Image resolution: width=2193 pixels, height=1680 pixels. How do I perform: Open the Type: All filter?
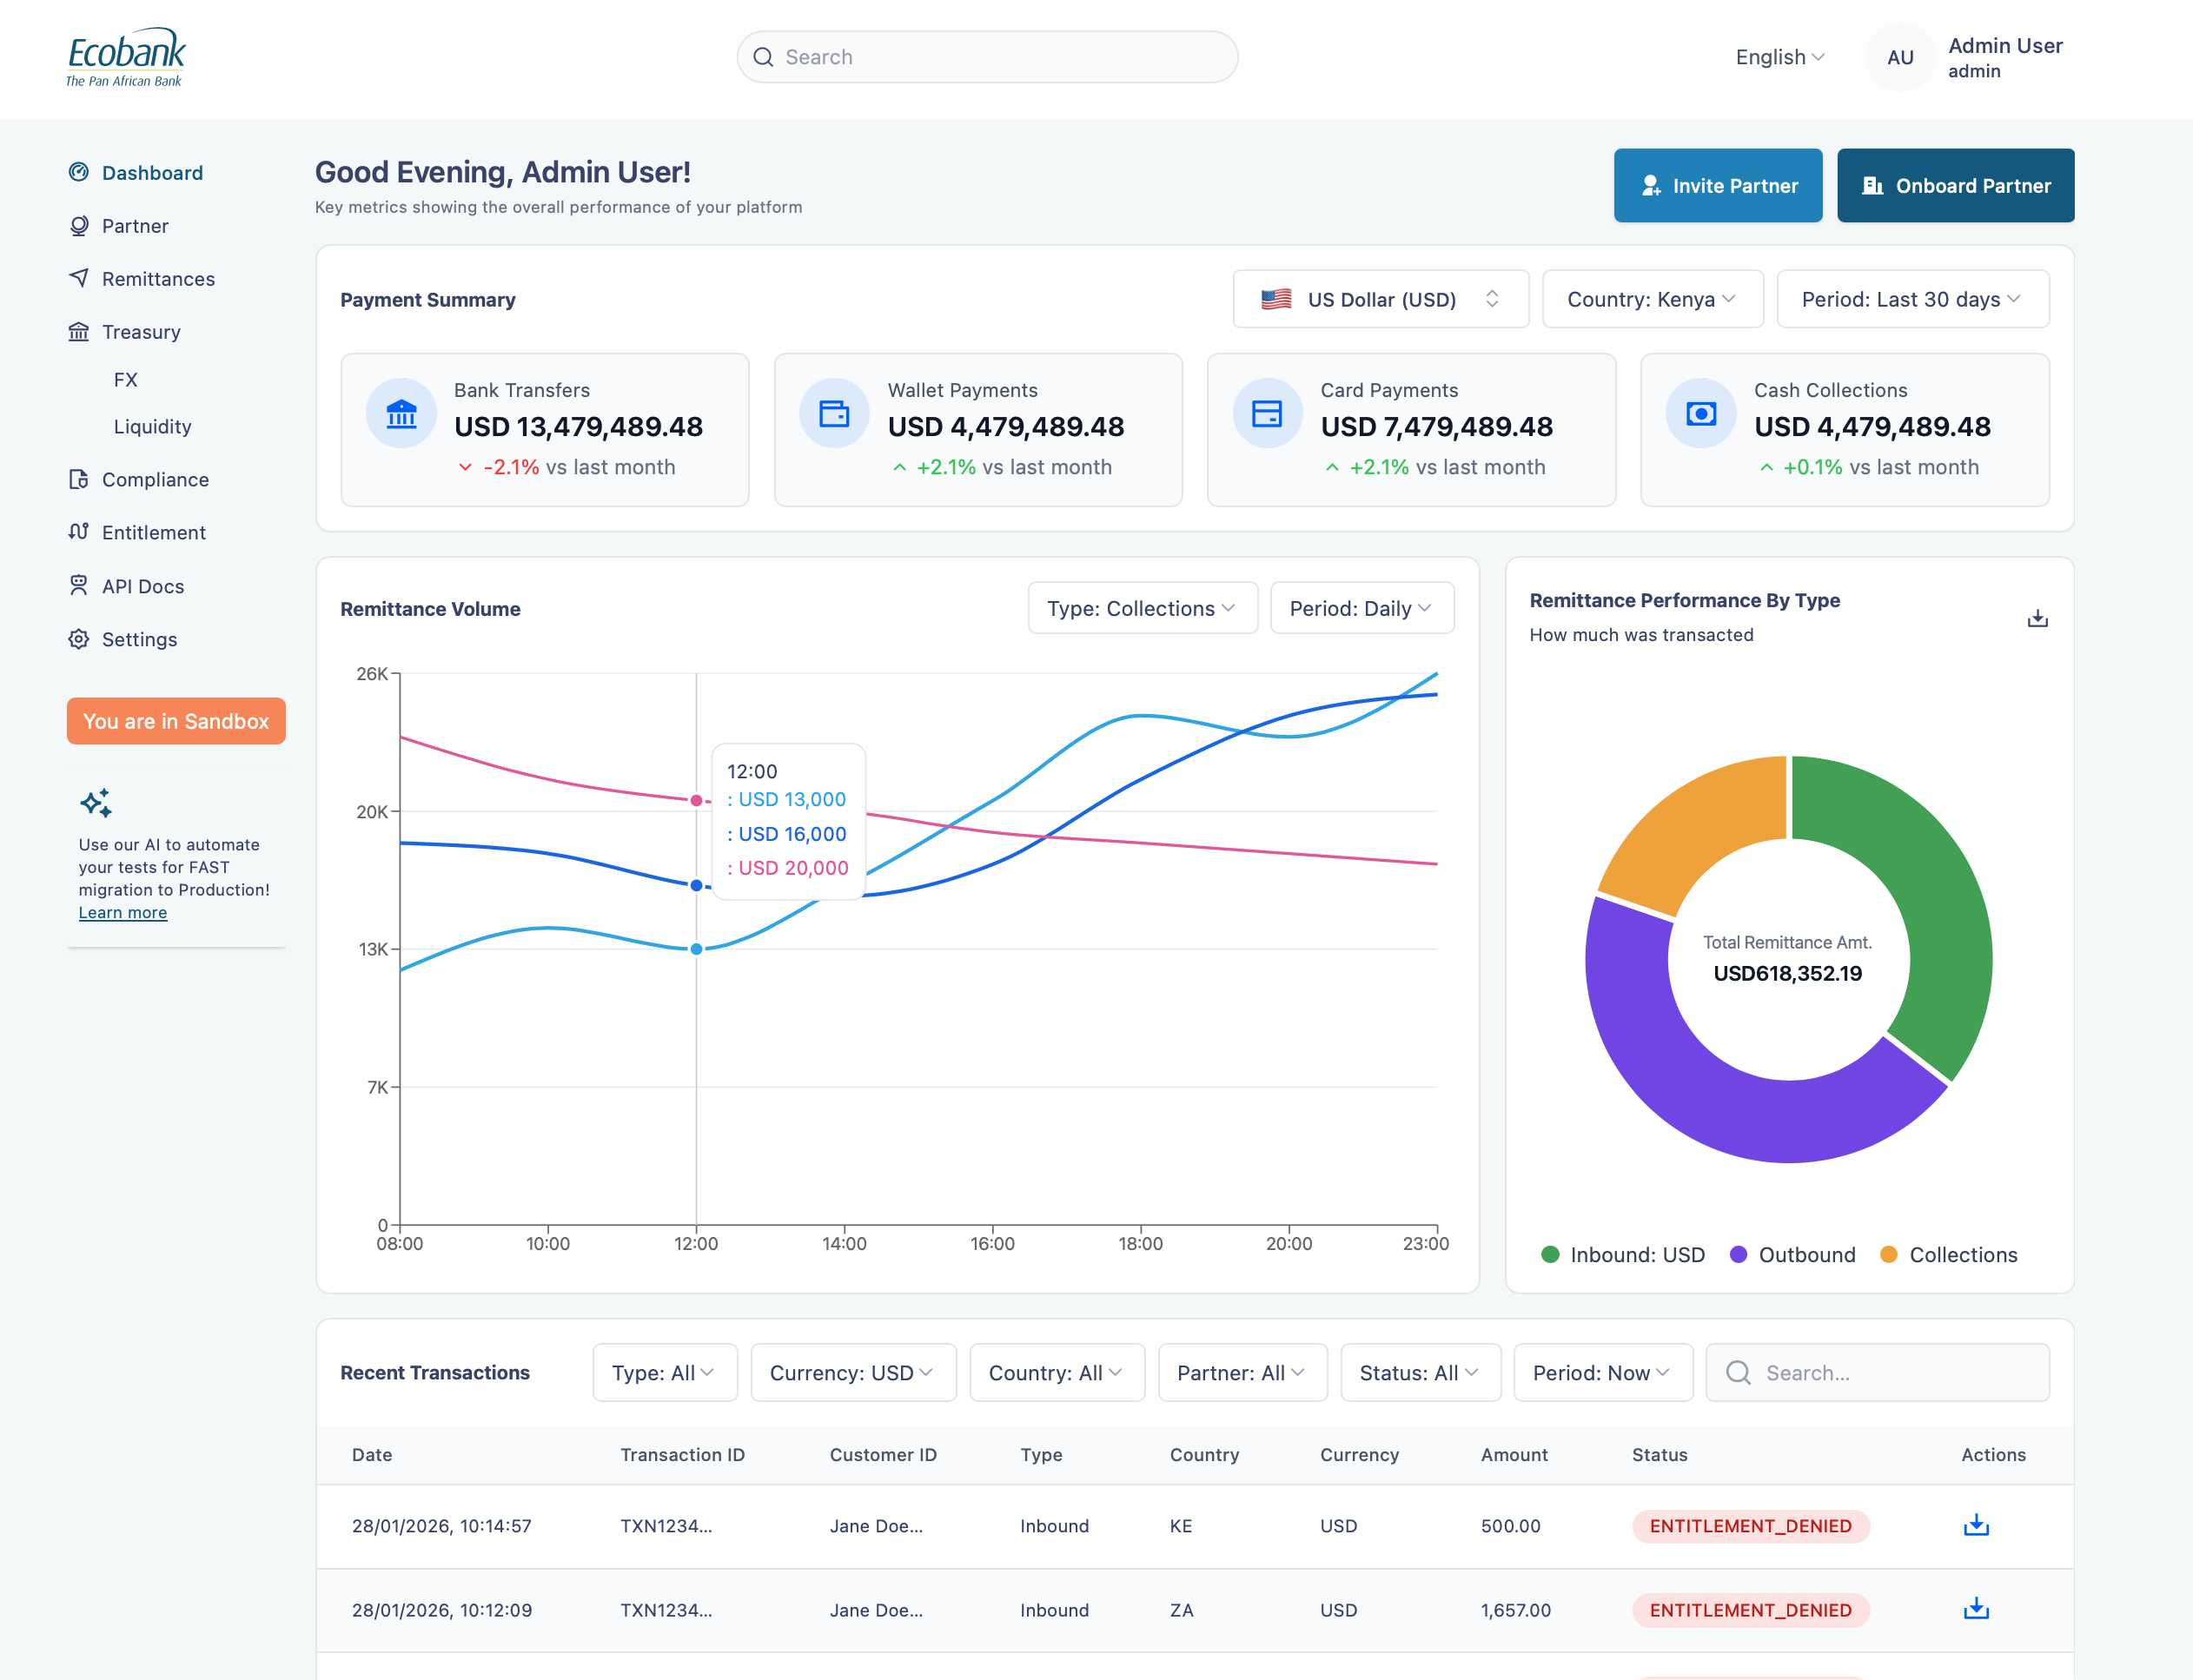664,1372
